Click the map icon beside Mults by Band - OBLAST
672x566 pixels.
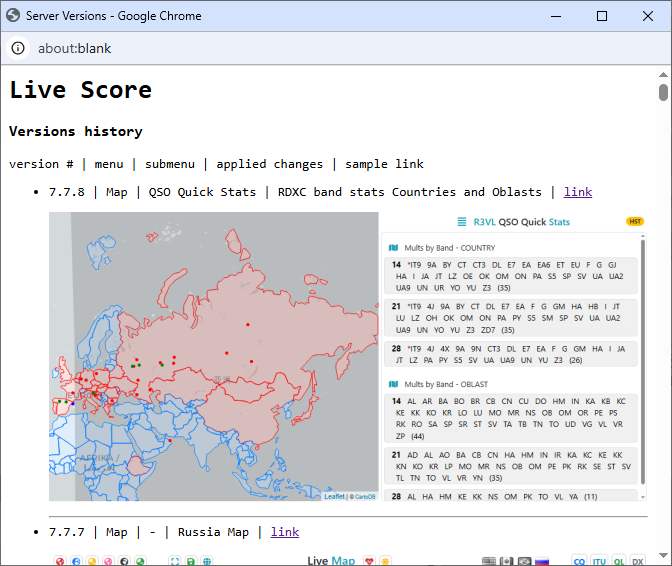[393, 384]
